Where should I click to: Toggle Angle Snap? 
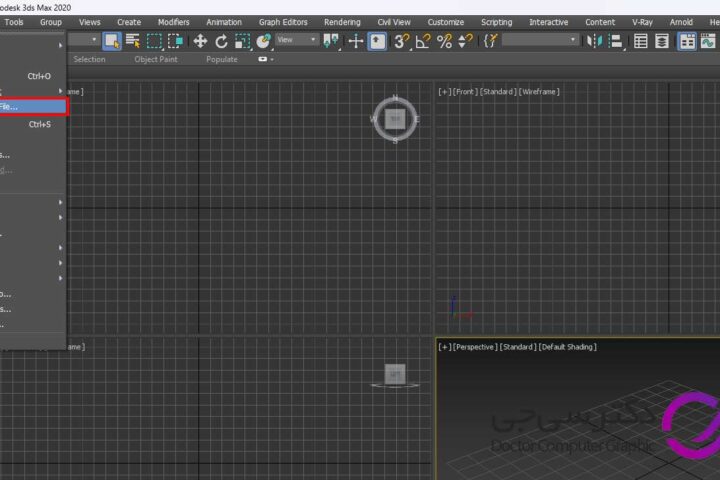422,41
